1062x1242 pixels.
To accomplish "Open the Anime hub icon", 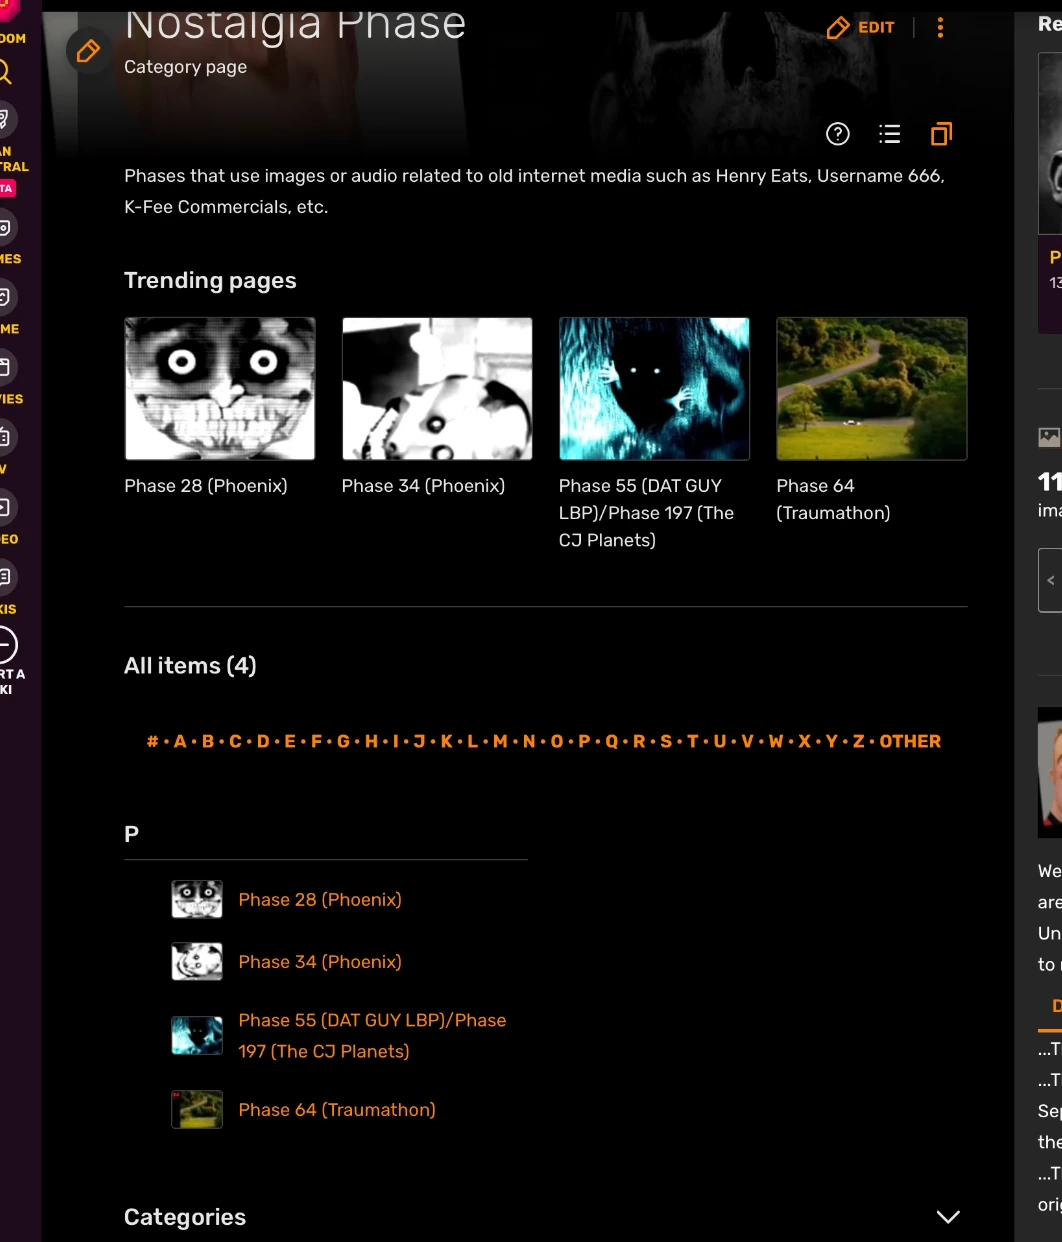I will (x=8, y=297).
